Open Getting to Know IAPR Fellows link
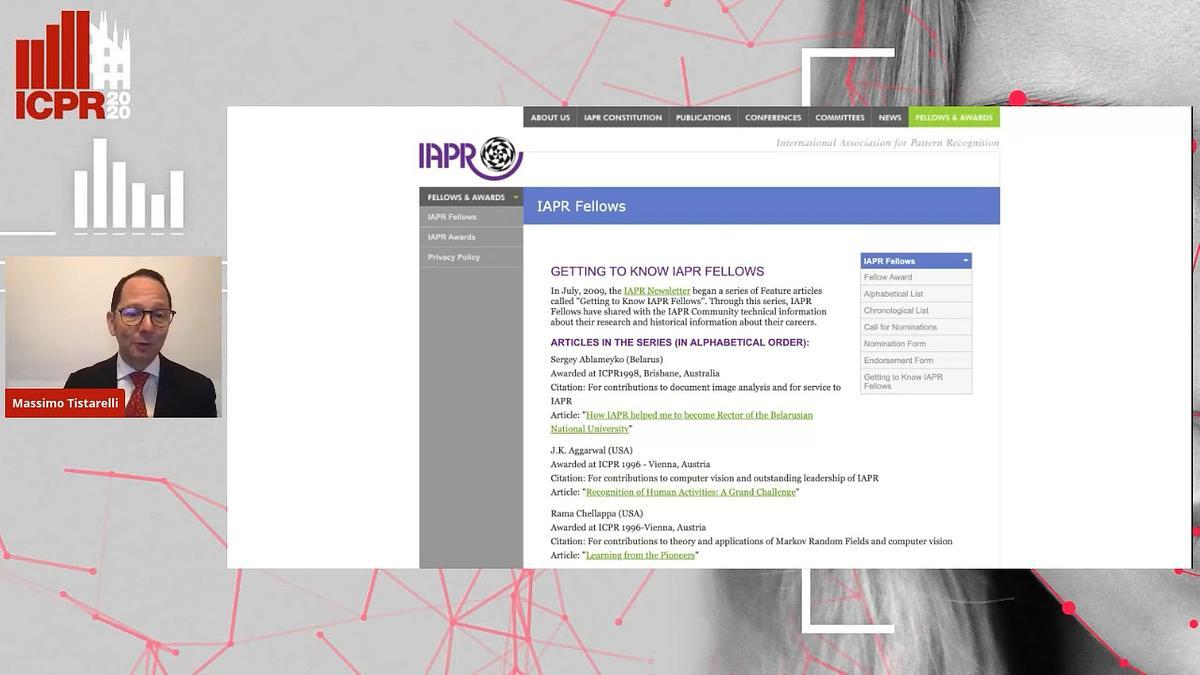Screen dimensions: 1200x675 916,381
